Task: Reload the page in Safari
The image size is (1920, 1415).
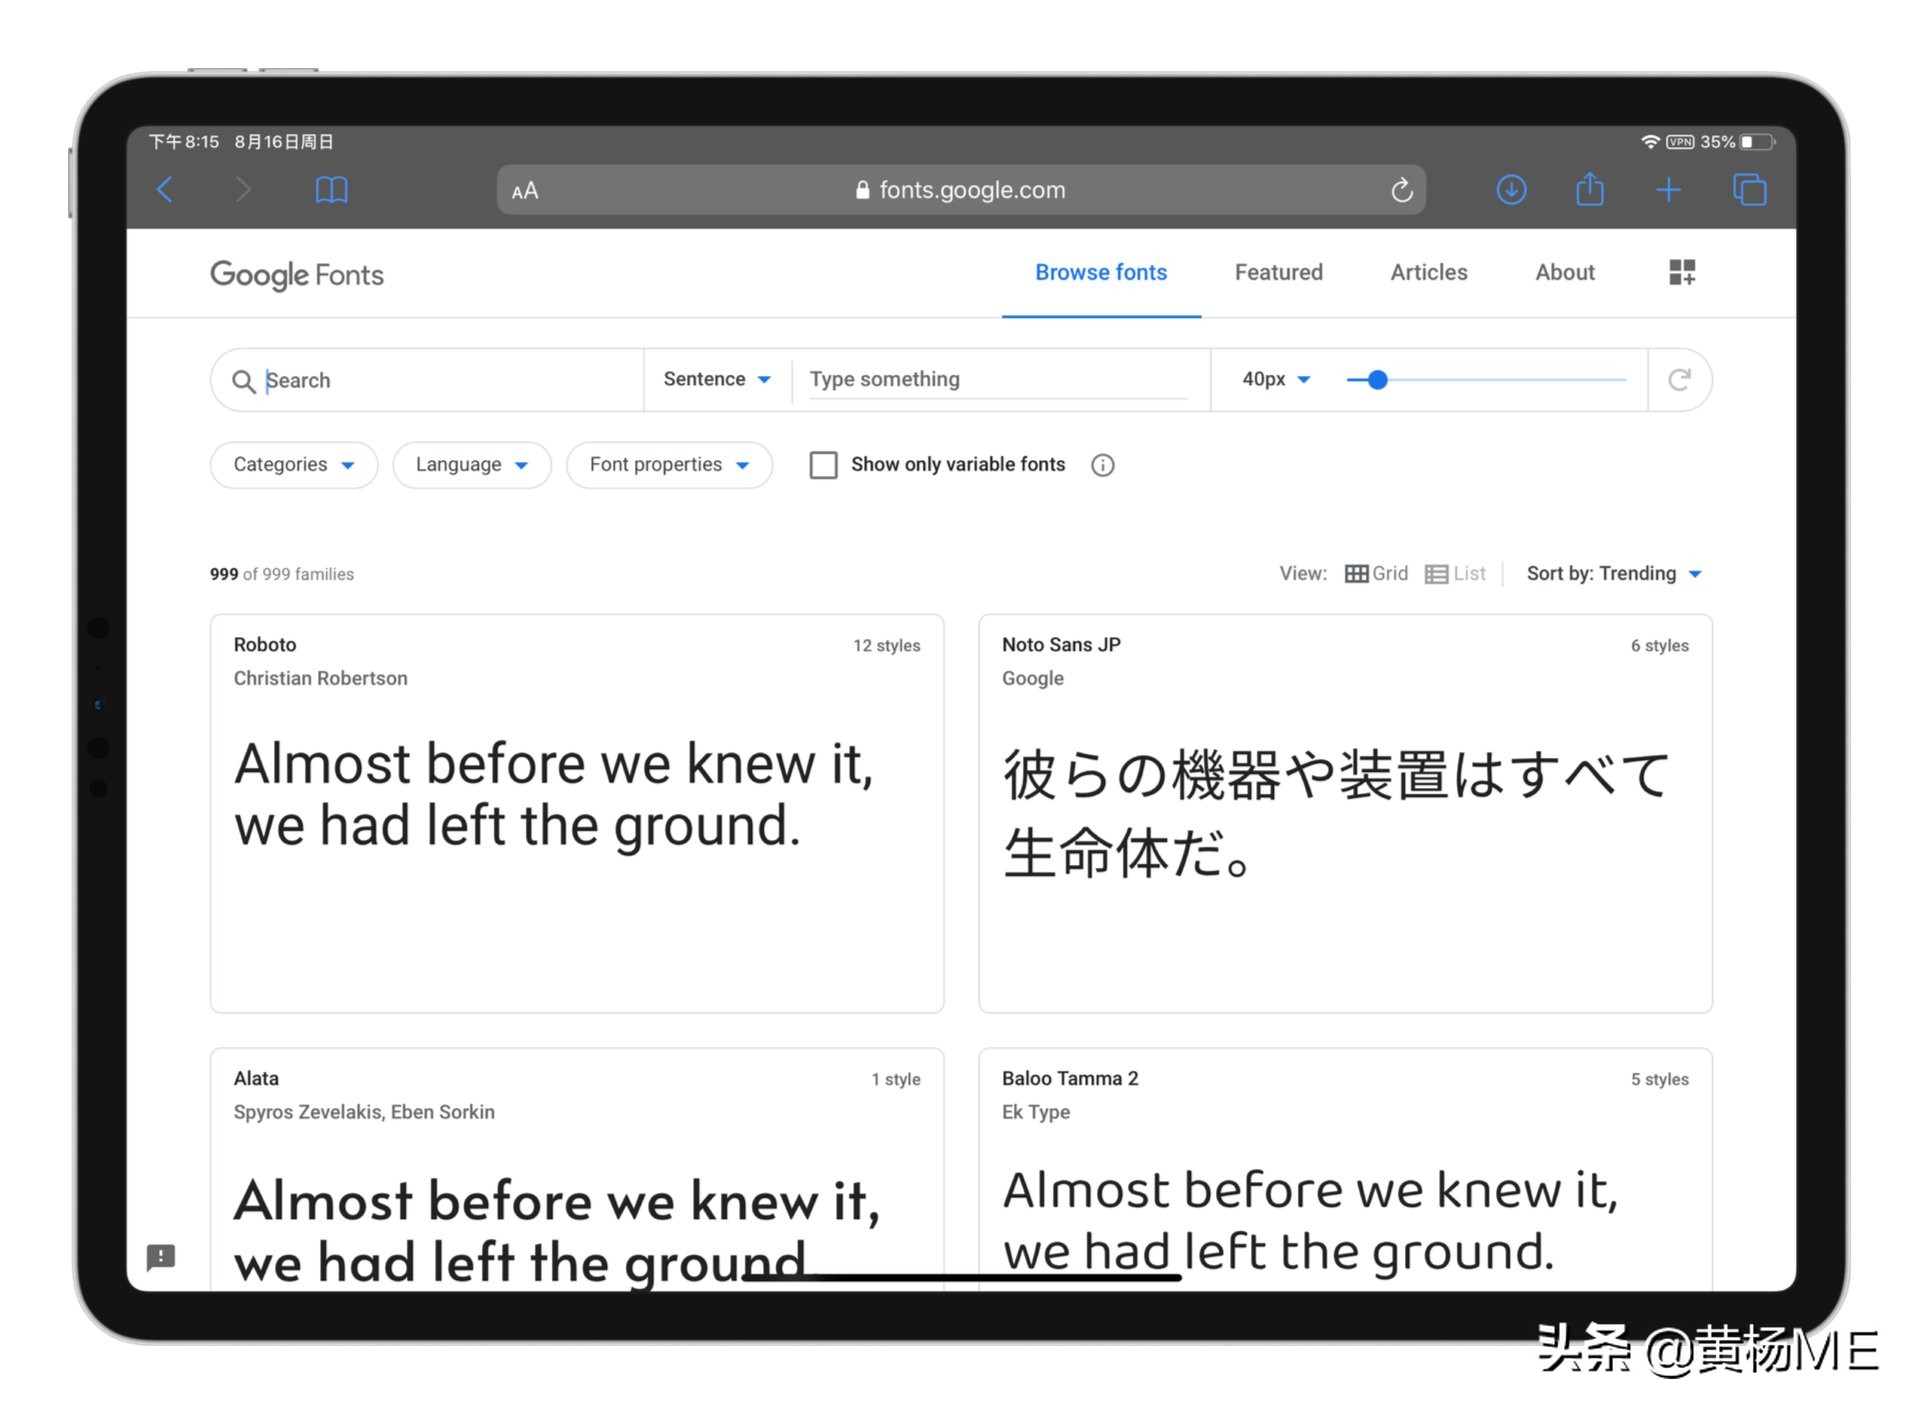Action: pos(1402,190)
